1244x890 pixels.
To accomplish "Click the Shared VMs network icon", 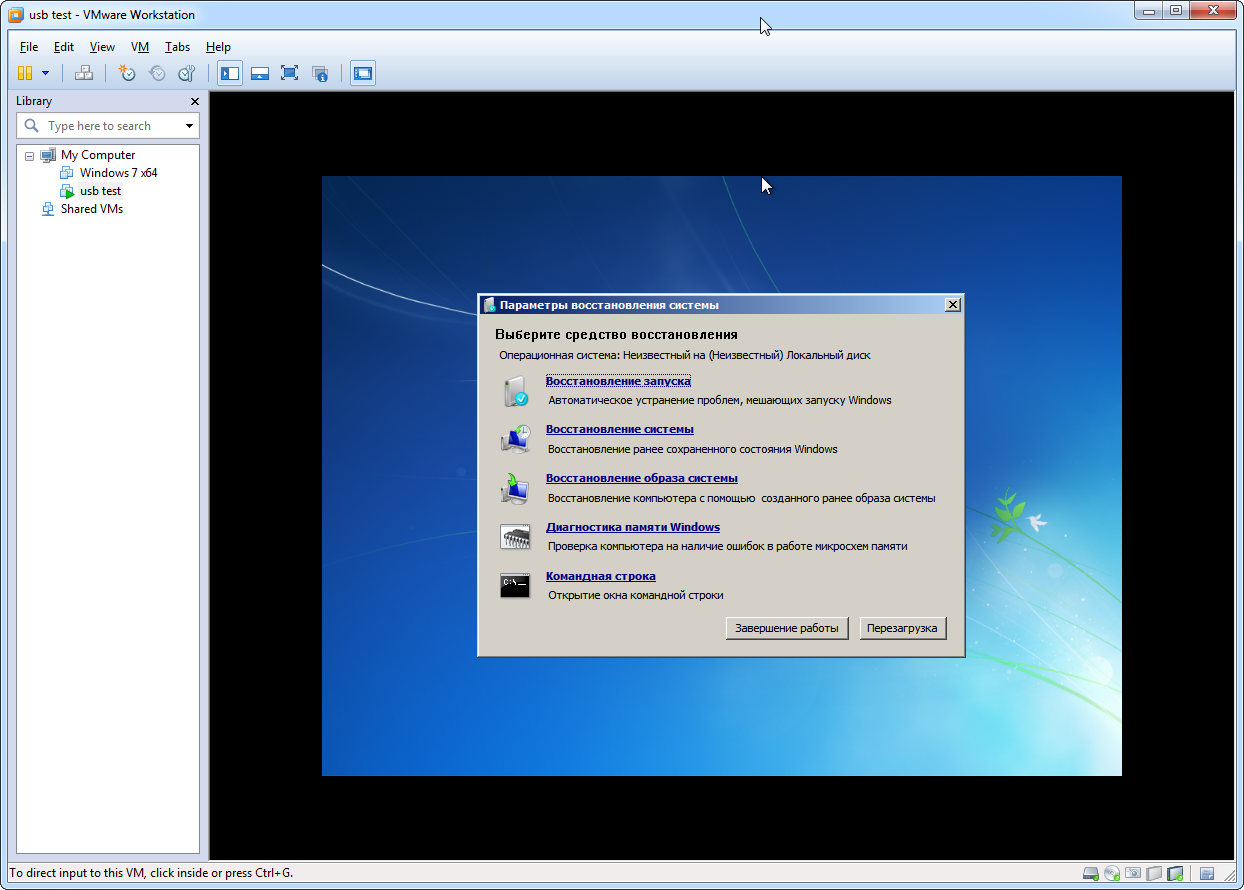I will [x=48, y=209].
